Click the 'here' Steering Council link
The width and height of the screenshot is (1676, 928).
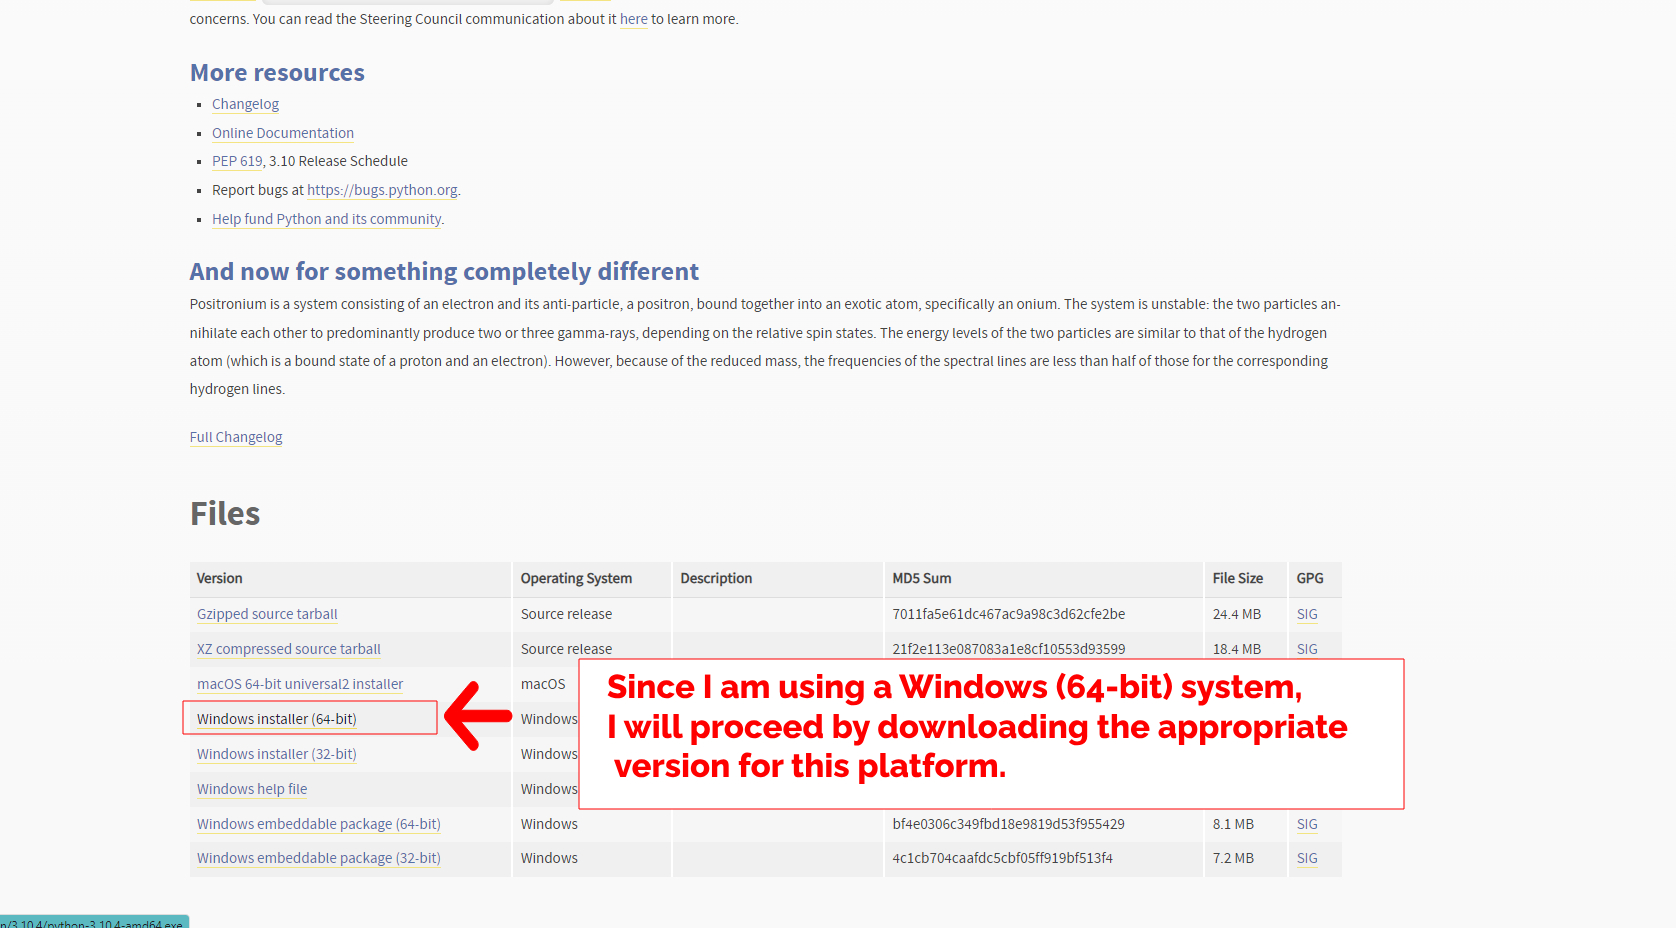[x=633, y=19]
